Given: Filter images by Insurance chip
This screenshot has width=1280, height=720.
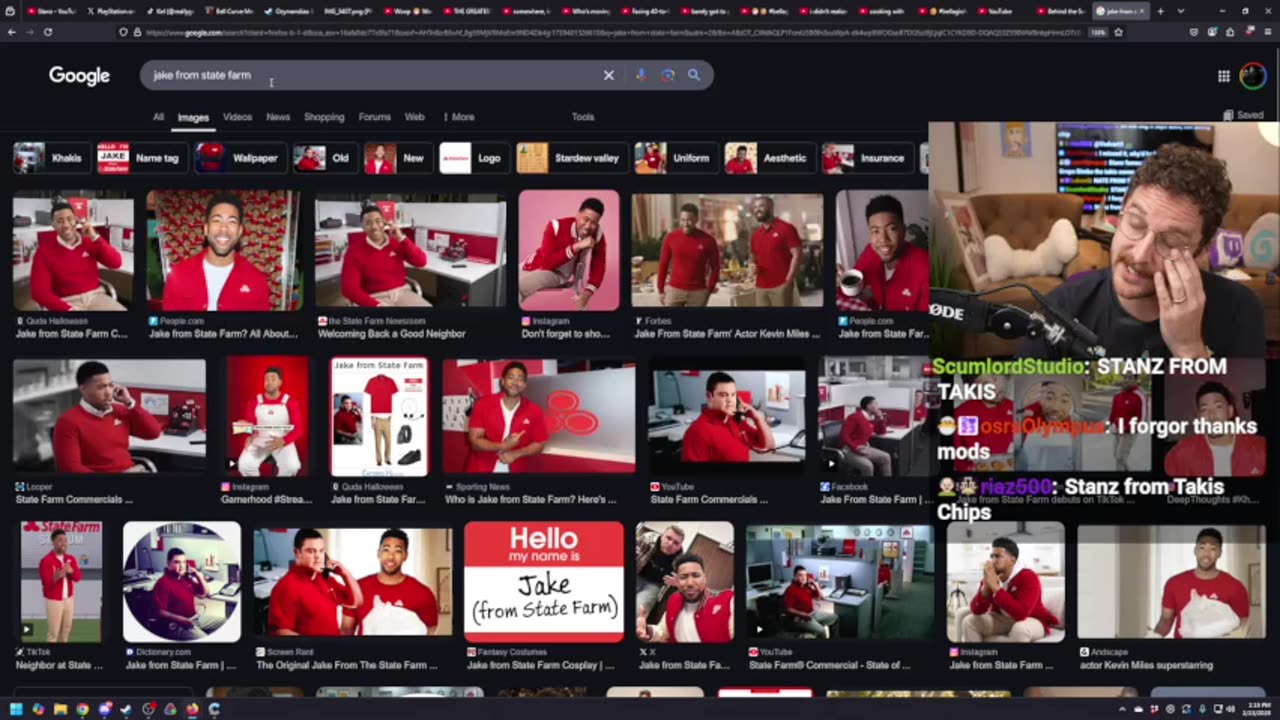Looking at the screenshot, I should [x=866, y=158].
